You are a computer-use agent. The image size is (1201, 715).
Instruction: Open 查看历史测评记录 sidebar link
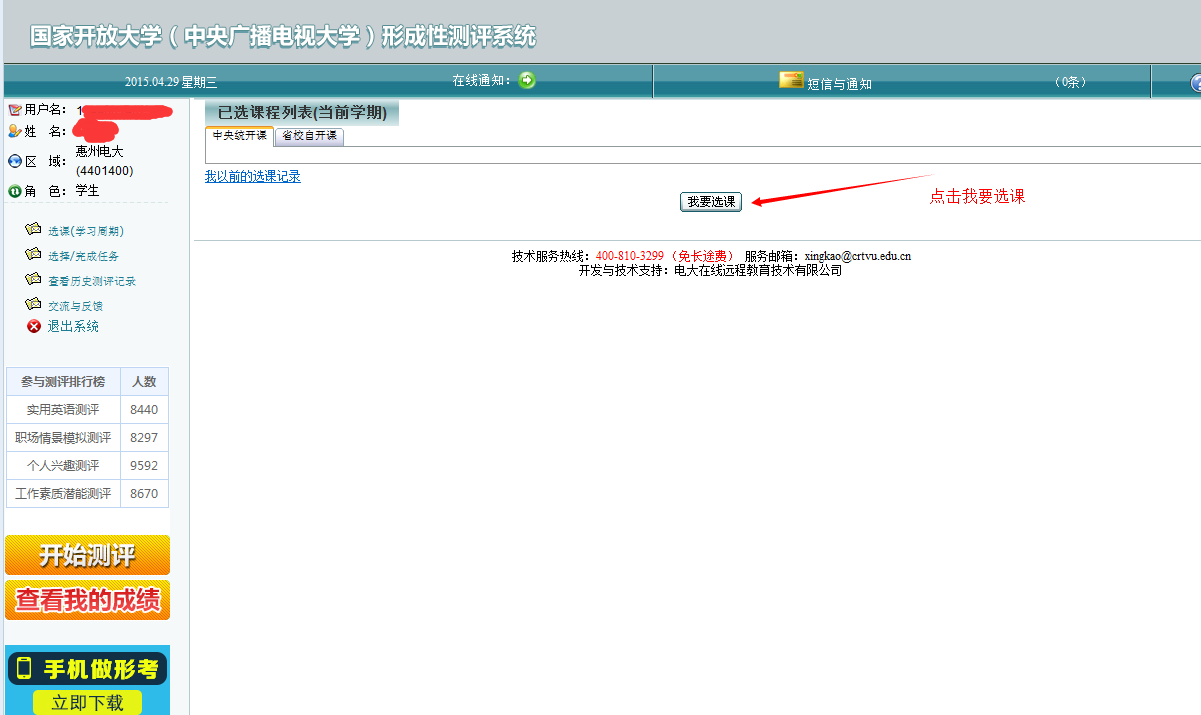(x=91, y=281)
